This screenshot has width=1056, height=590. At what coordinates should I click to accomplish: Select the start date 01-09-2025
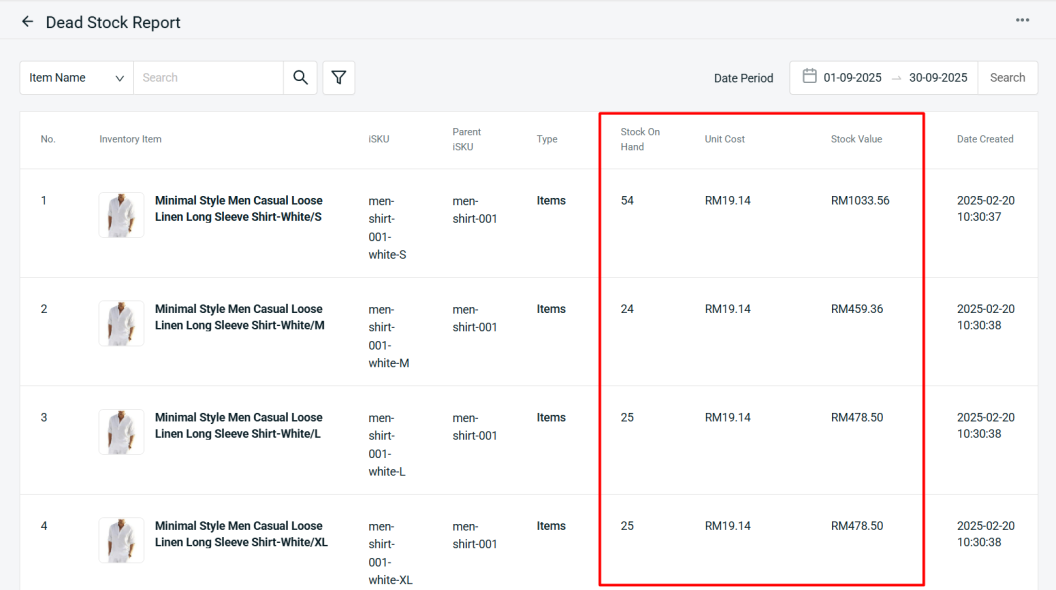click(x=852, y=78)
